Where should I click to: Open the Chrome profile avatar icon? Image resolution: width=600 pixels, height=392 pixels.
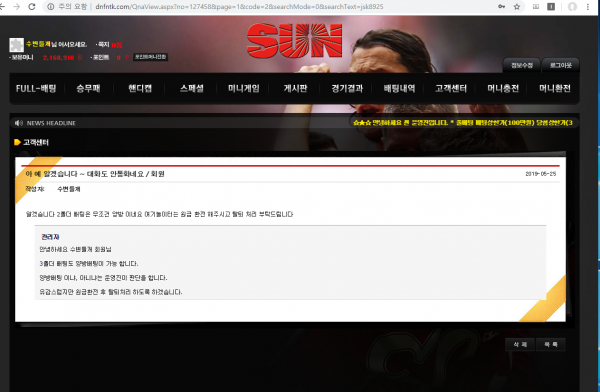[572, 7]
